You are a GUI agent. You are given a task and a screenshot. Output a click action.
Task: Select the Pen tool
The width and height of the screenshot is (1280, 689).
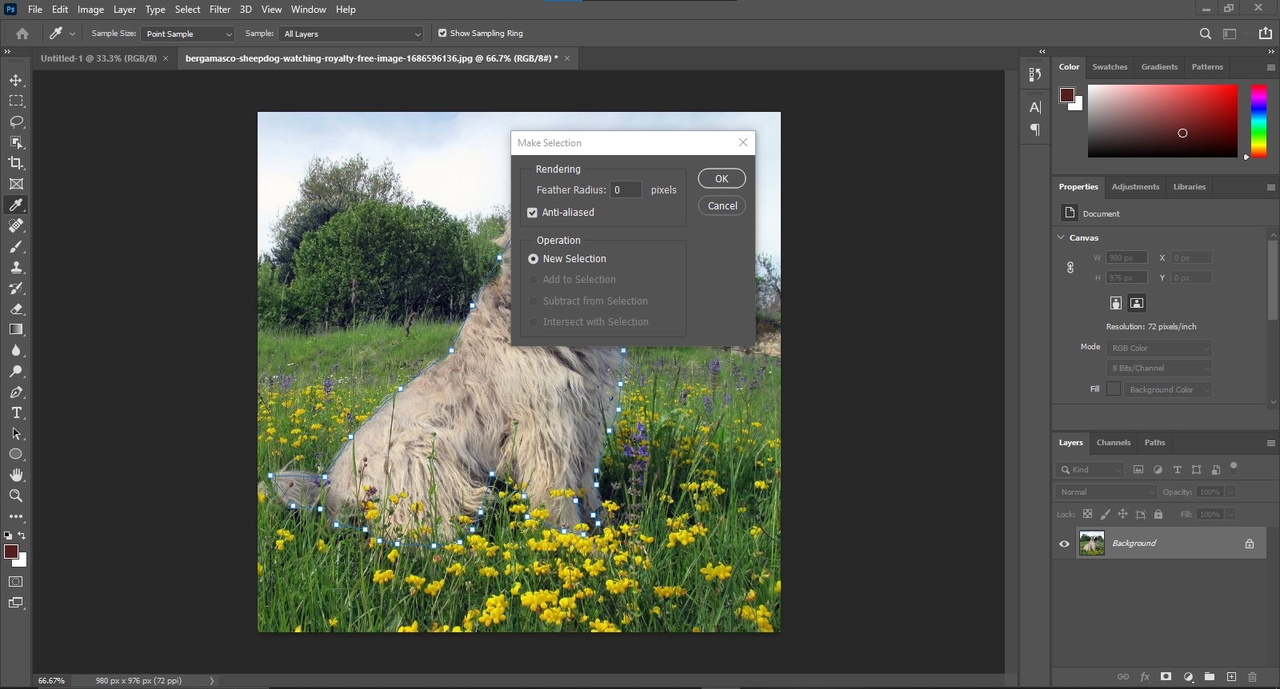click(x=16, y=392)
